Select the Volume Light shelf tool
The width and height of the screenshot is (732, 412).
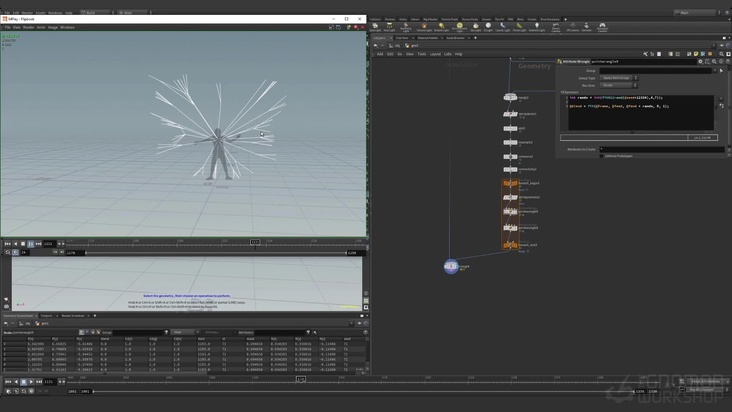[x=424, y=27]
